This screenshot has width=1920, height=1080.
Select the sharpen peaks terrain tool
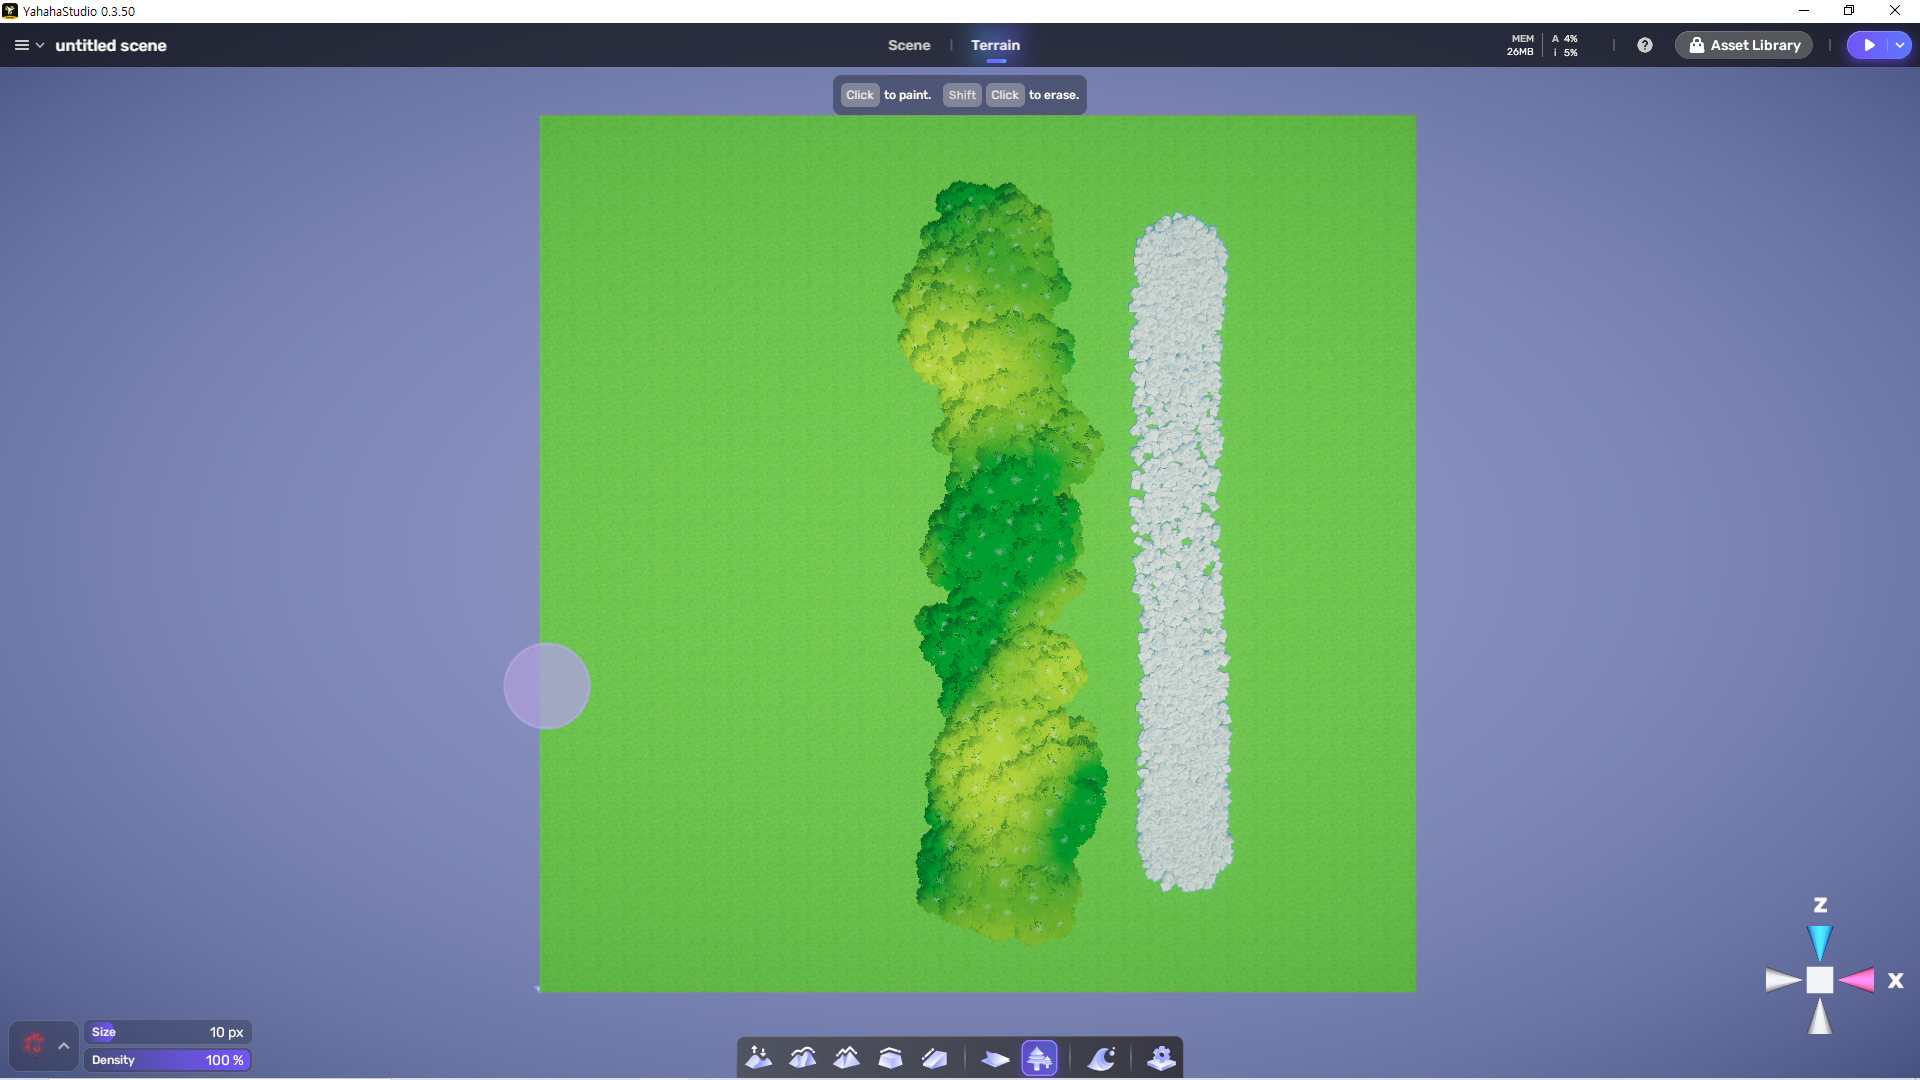847,1057
